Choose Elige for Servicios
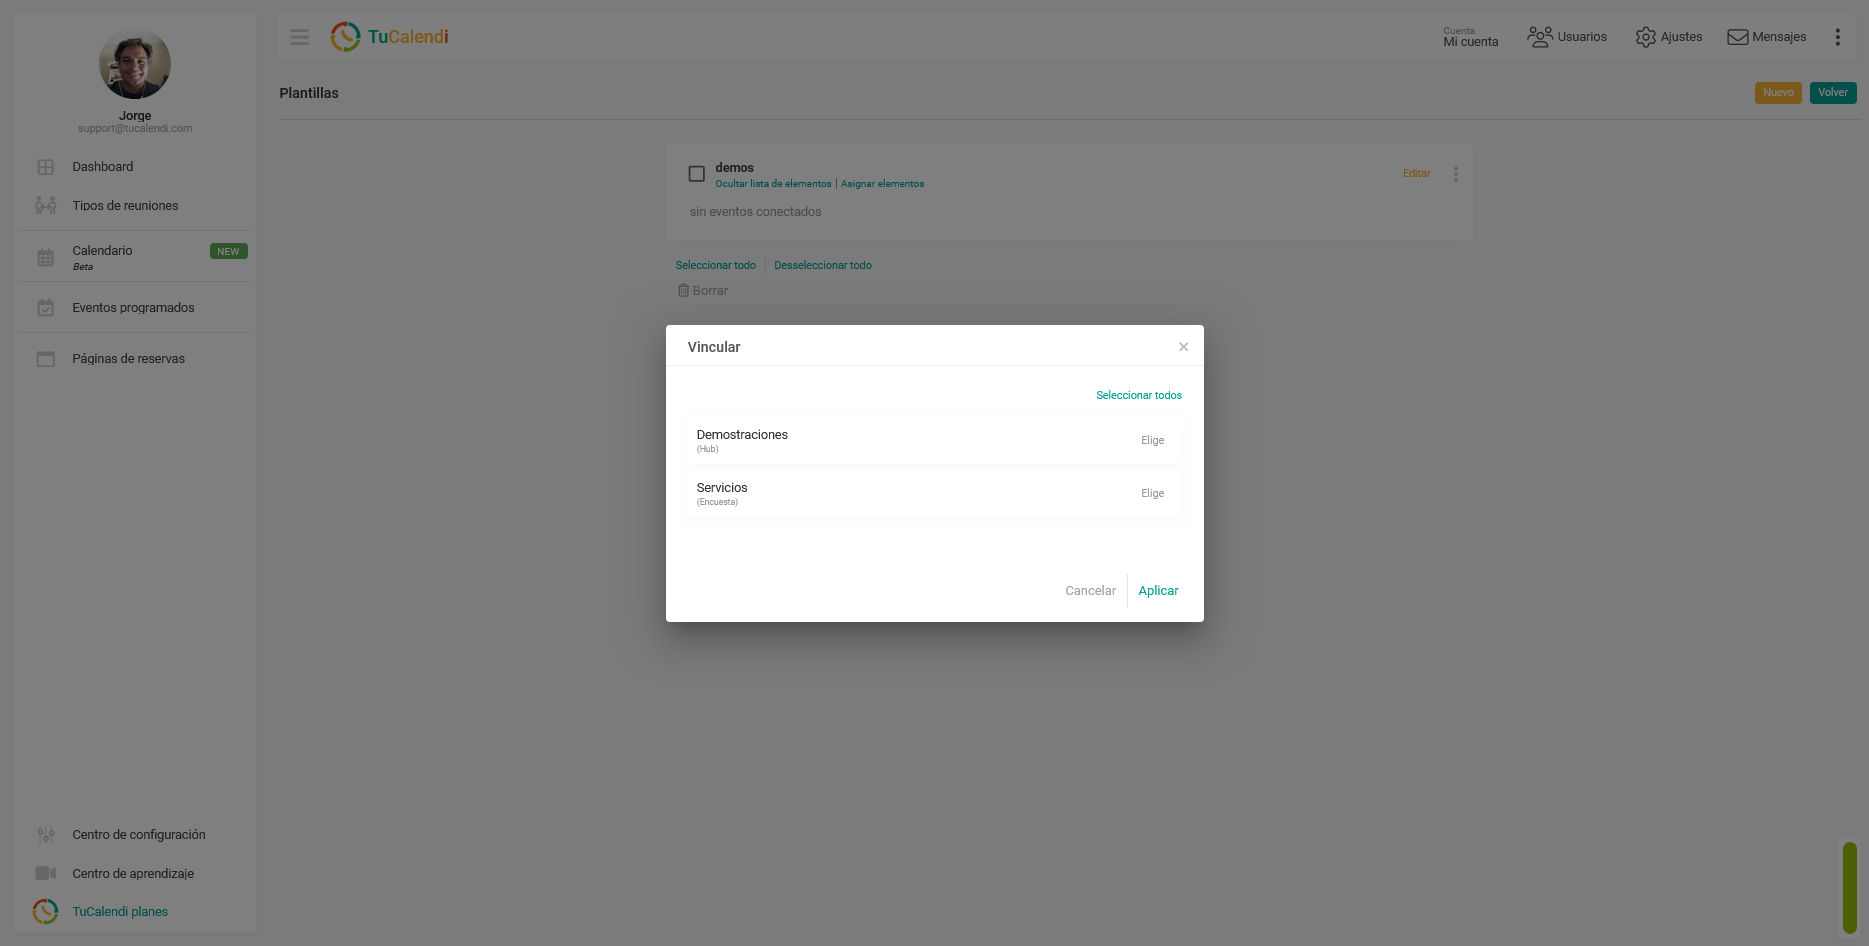This screenshot has width=1869, height=946. (x=1153, y=493)
